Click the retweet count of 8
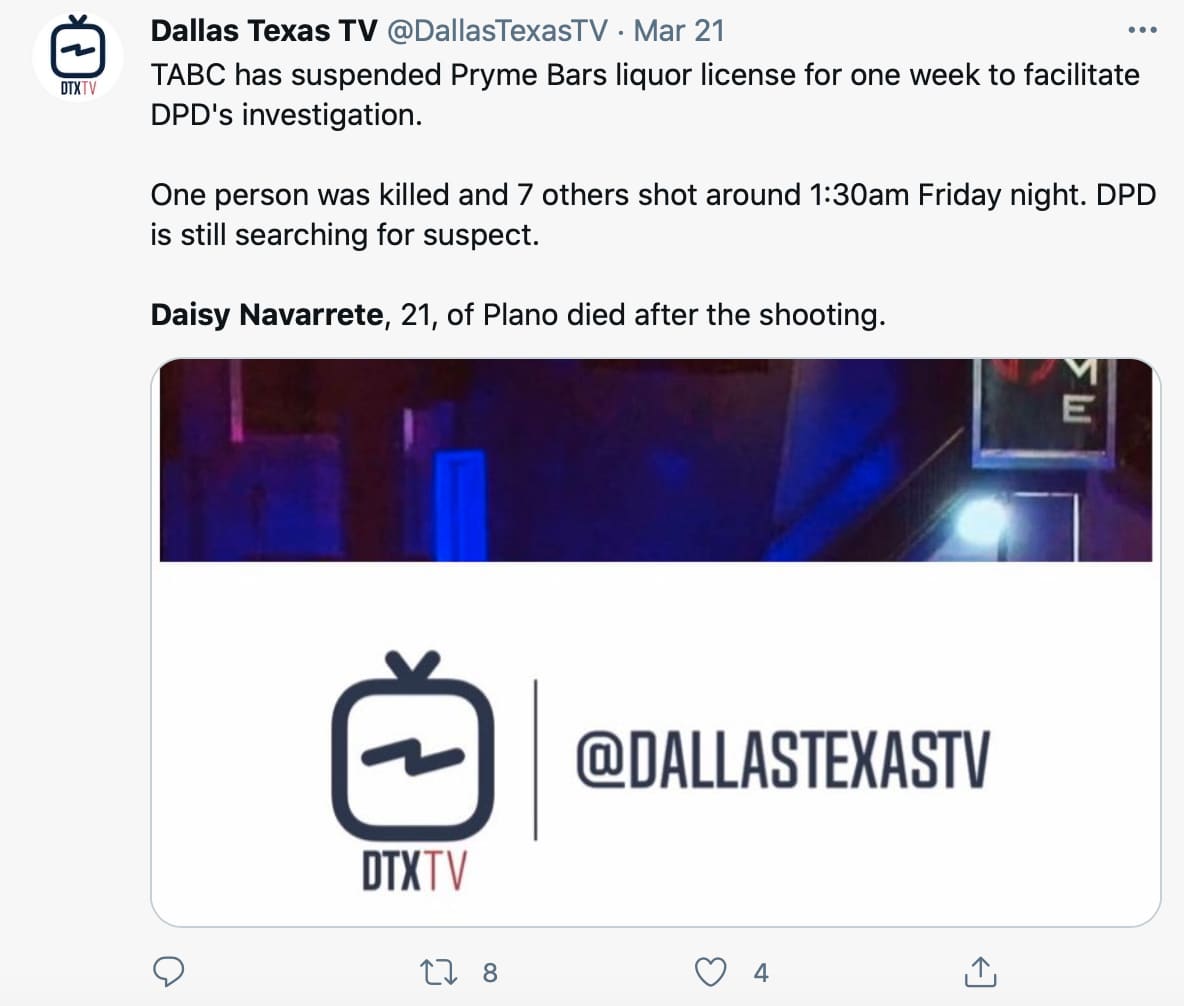This screenshot has width=1184, height=1006. point(490,972)
